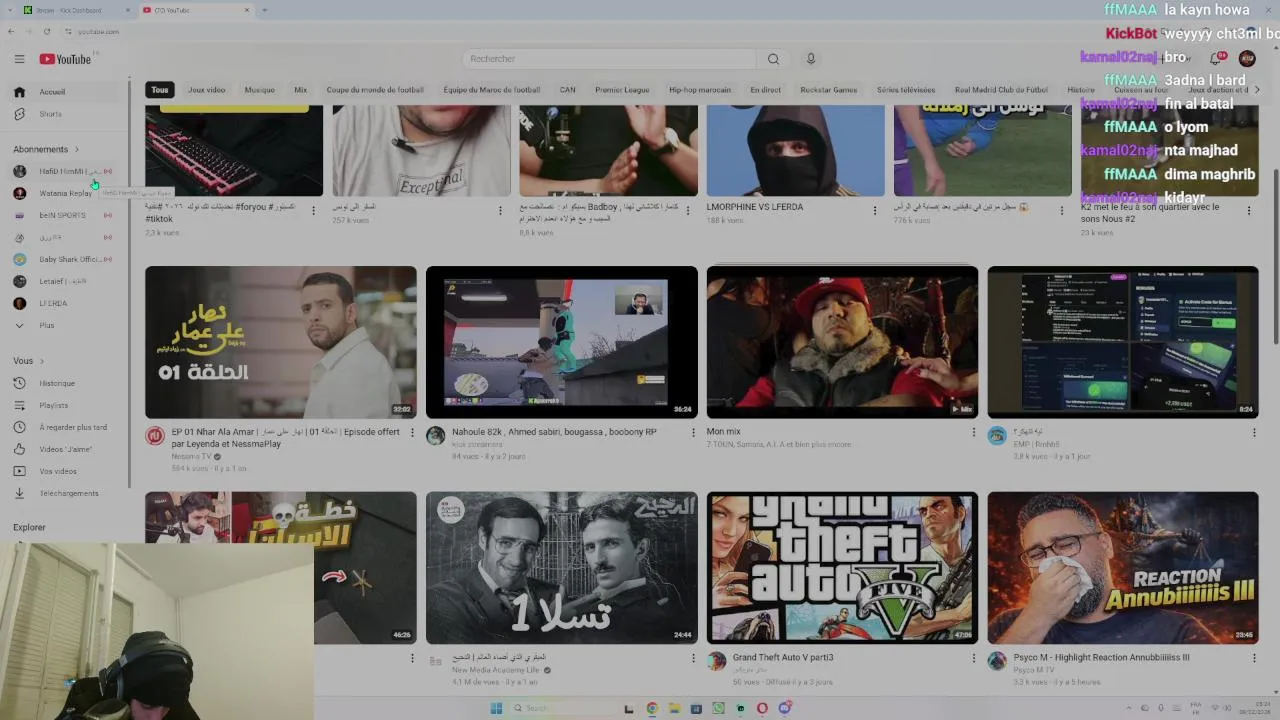Screen dimensions: 1280x720
Task: Open options menu for Nahoule 82k video
Action: tap(692, 433)
